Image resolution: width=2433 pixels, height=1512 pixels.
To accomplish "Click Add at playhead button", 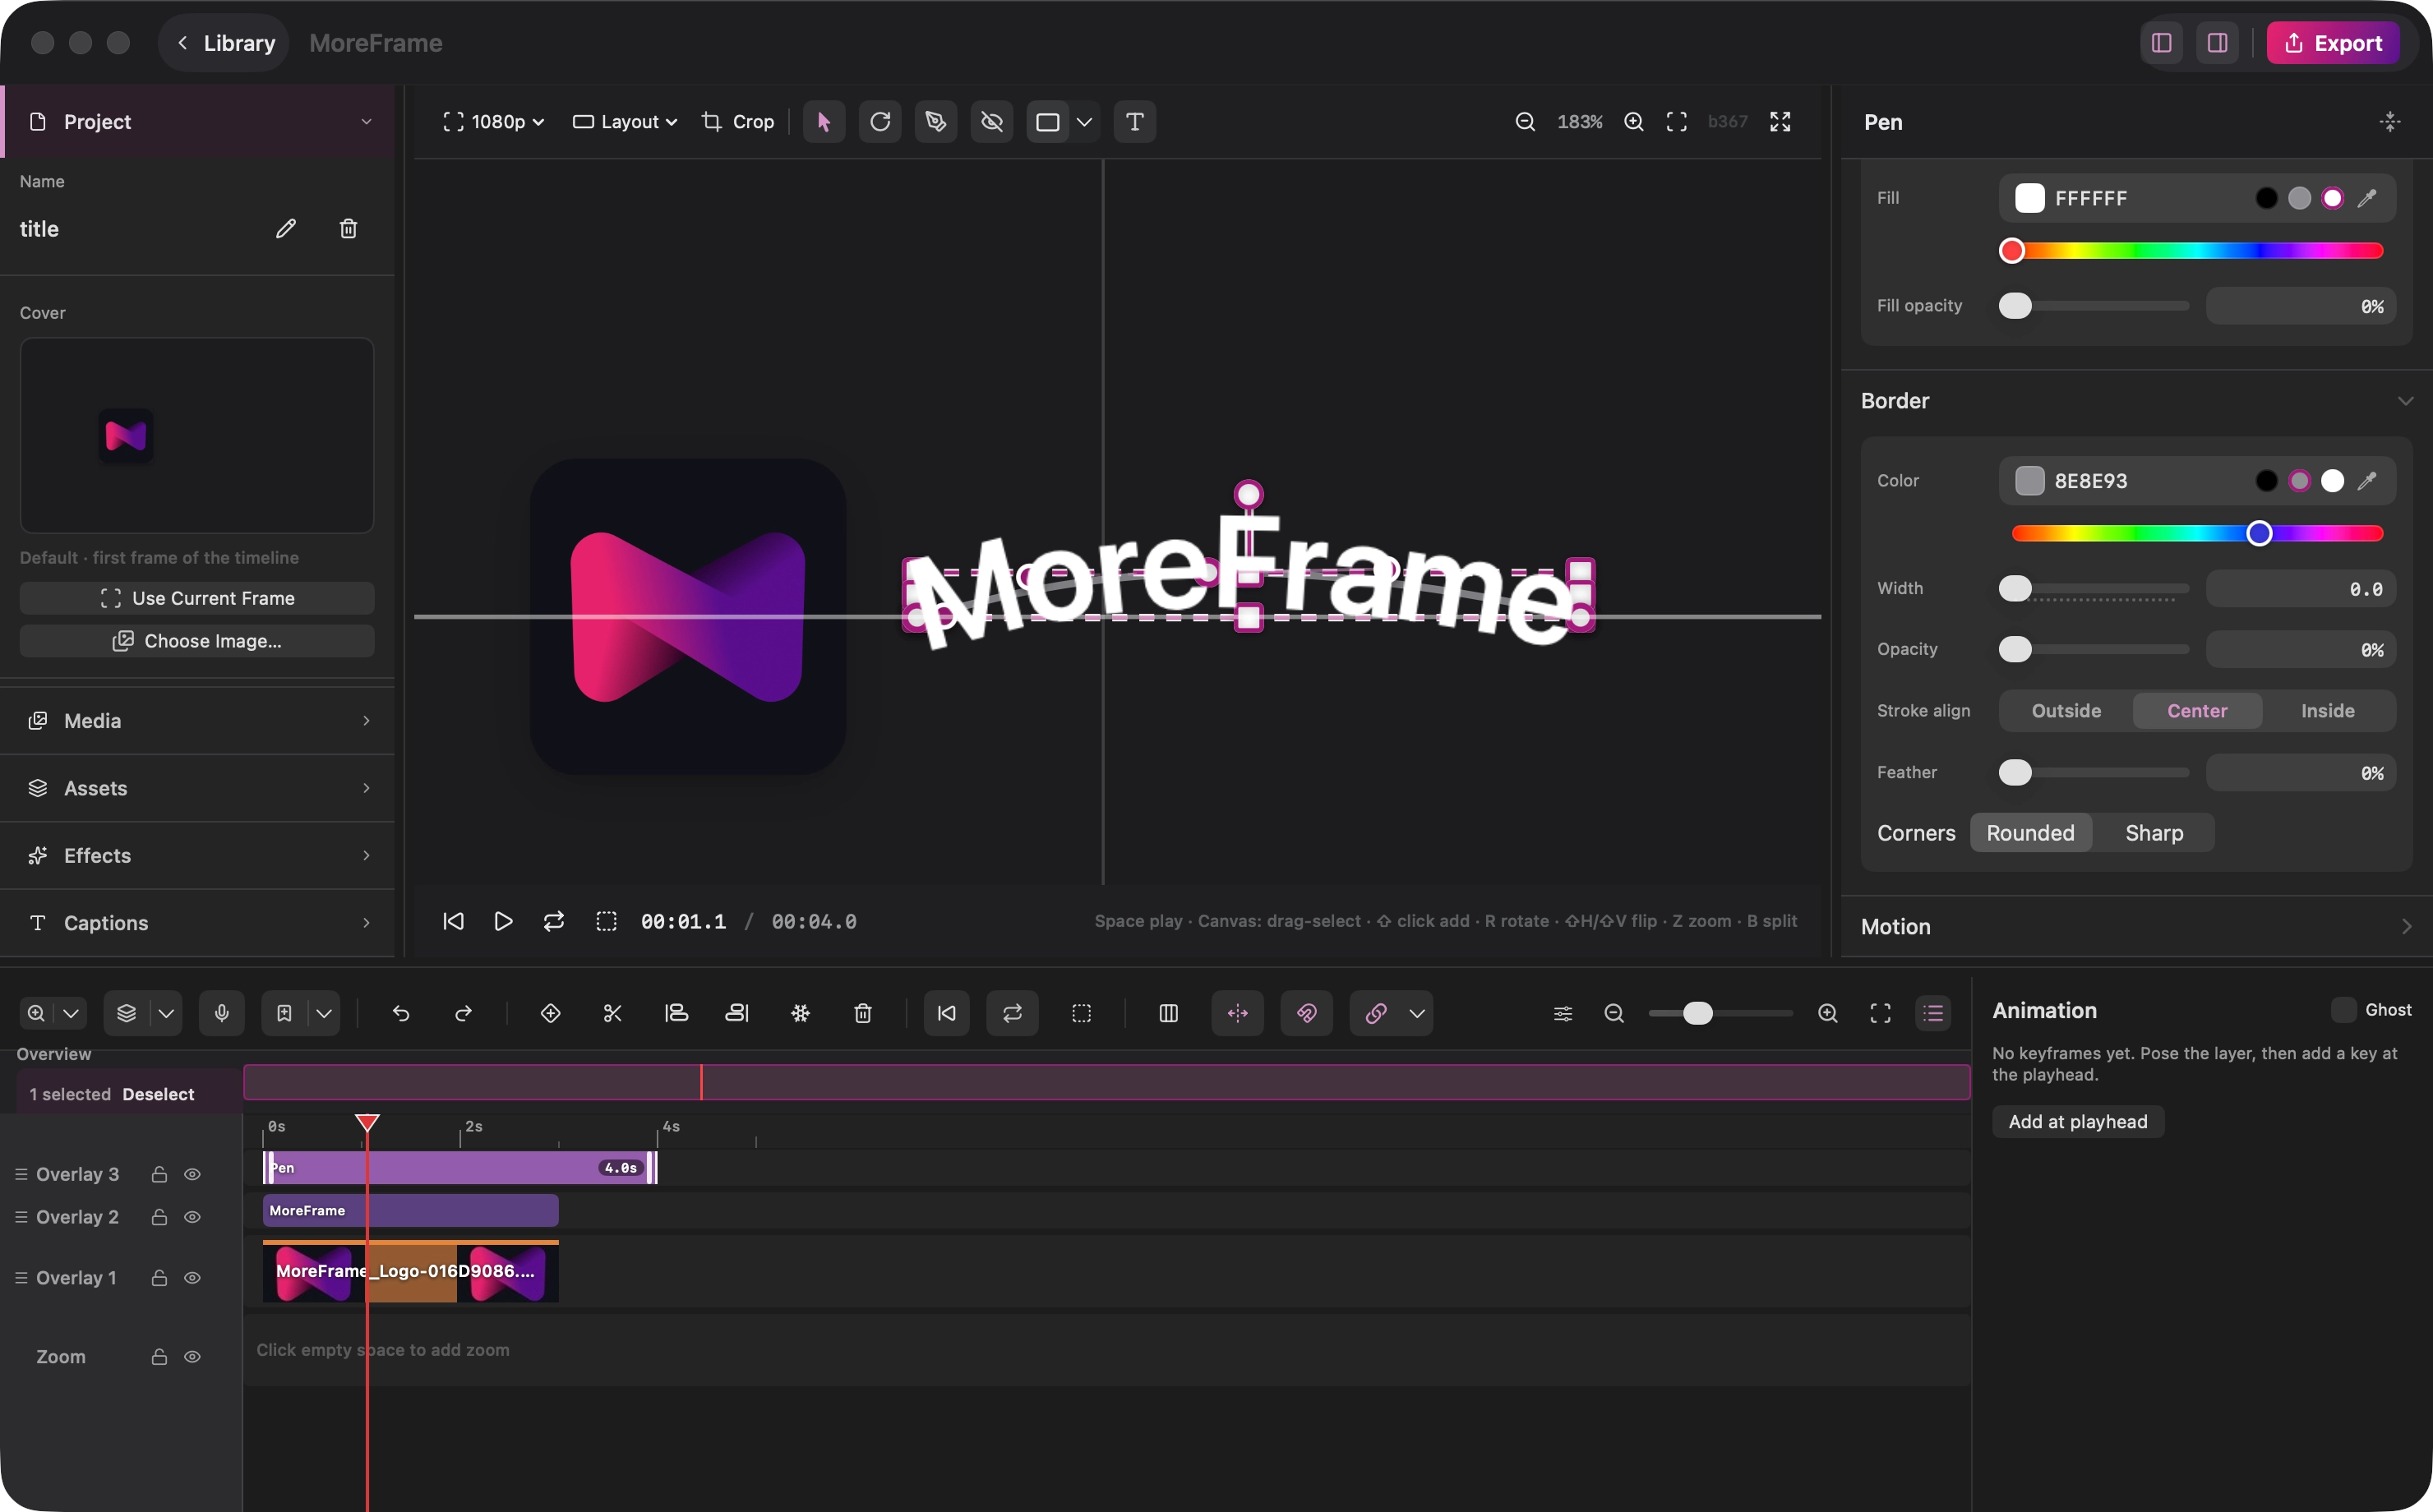I will point(2078,1122).
